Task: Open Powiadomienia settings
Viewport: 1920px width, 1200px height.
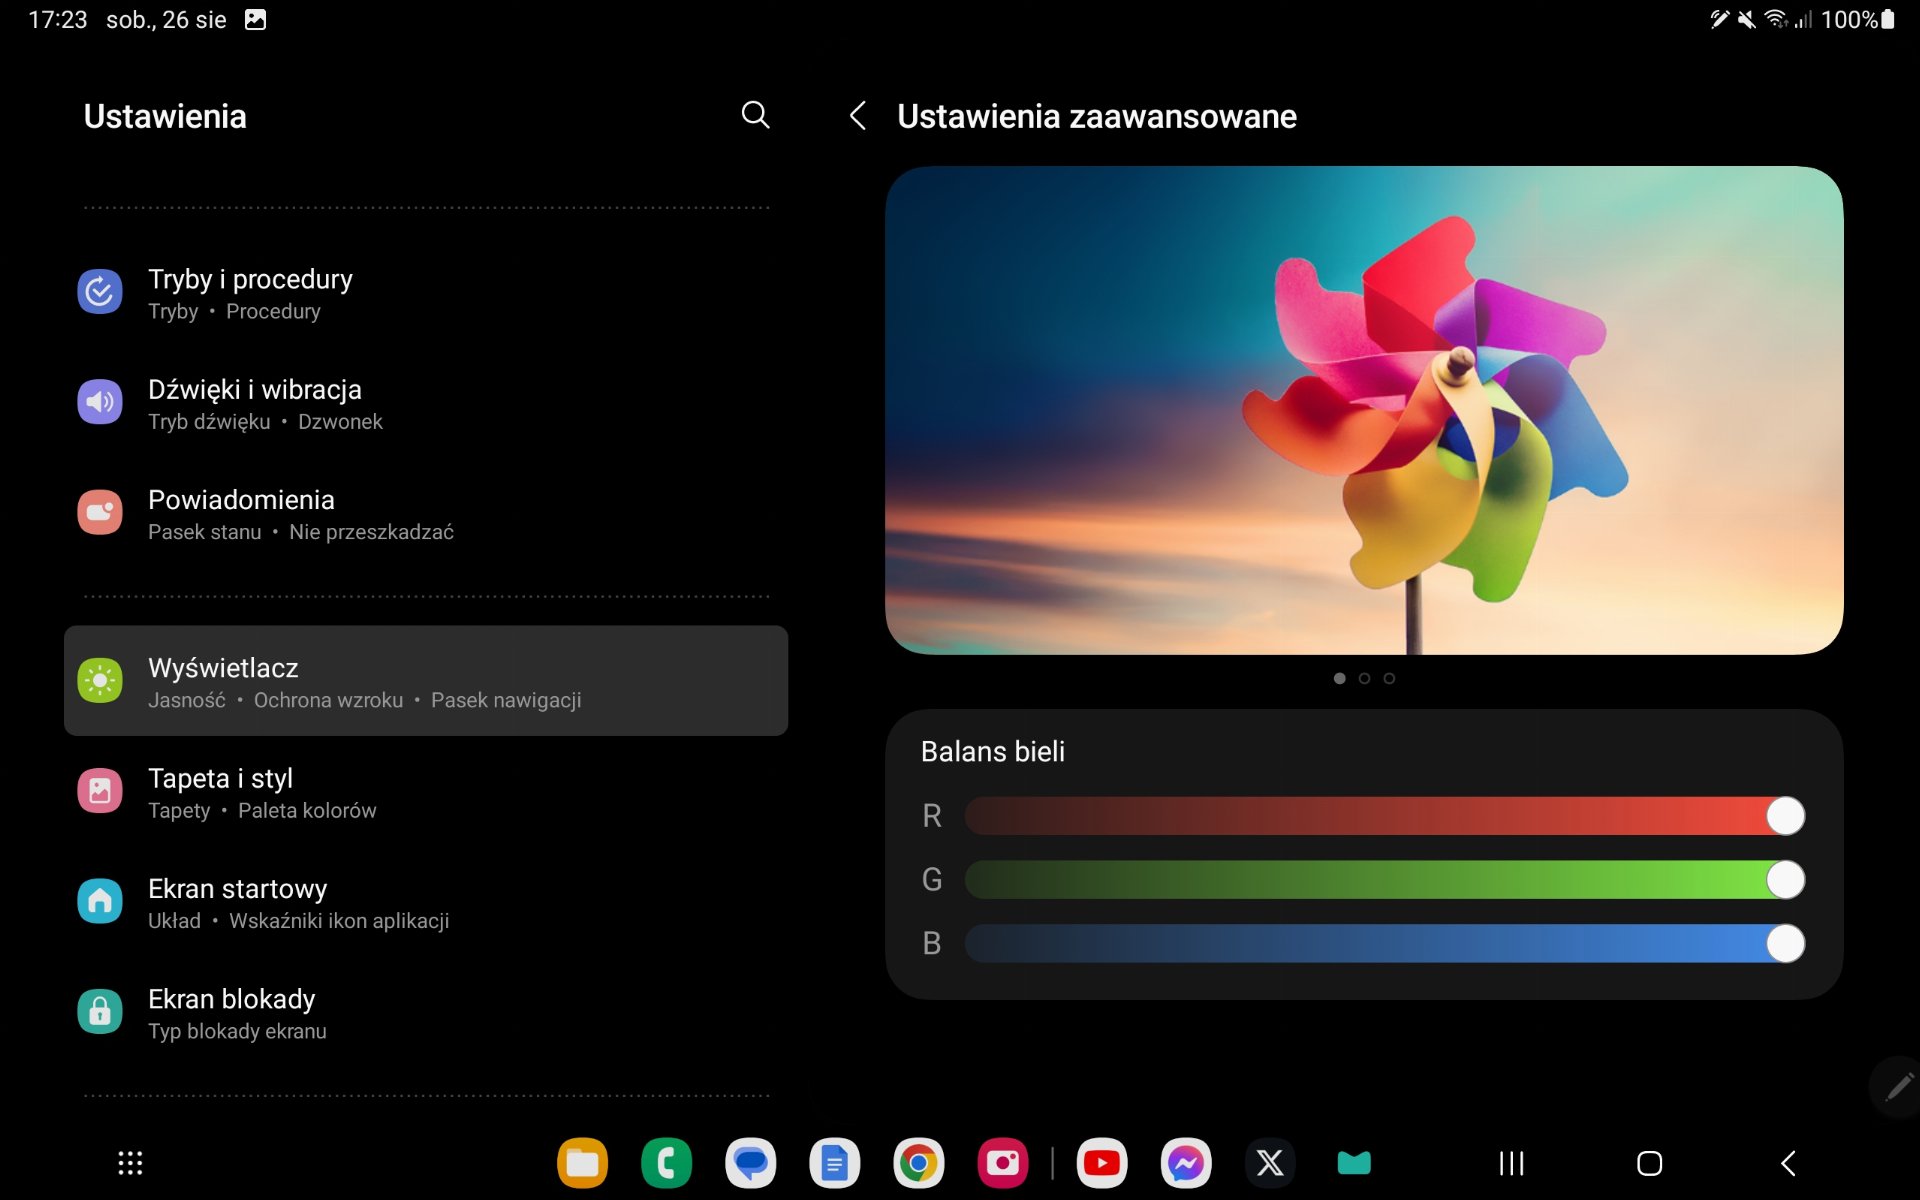Action: (x=426, y=513)
